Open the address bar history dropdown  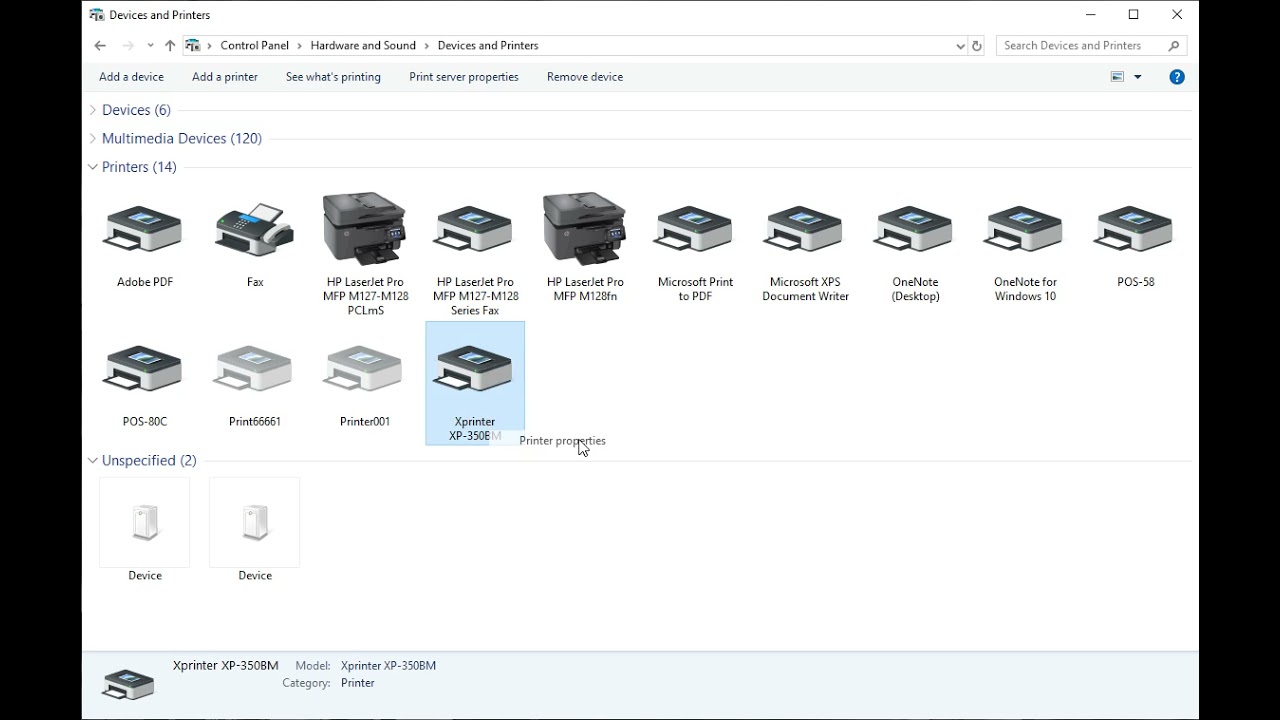click(960, 46)
